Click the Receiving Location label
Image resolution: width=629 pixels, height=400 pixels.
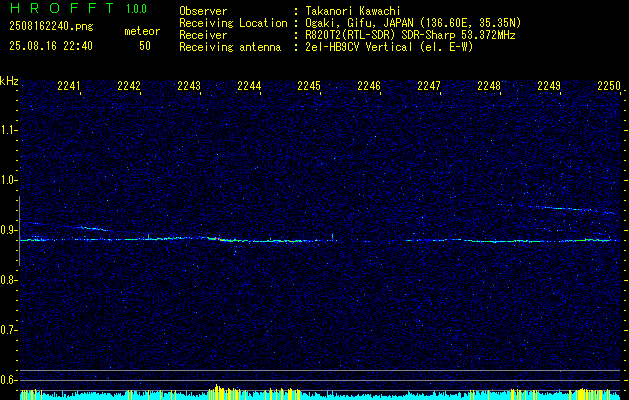[233, 23]
